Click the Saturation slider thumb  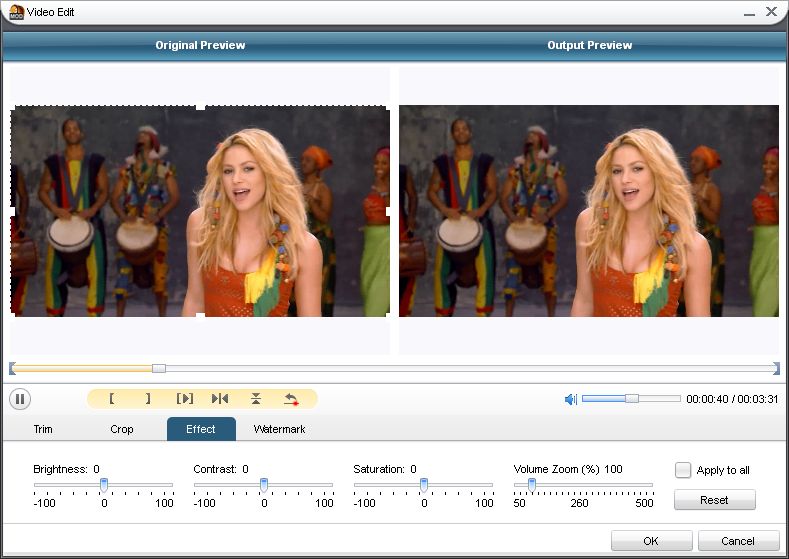(x=424, y=485)
